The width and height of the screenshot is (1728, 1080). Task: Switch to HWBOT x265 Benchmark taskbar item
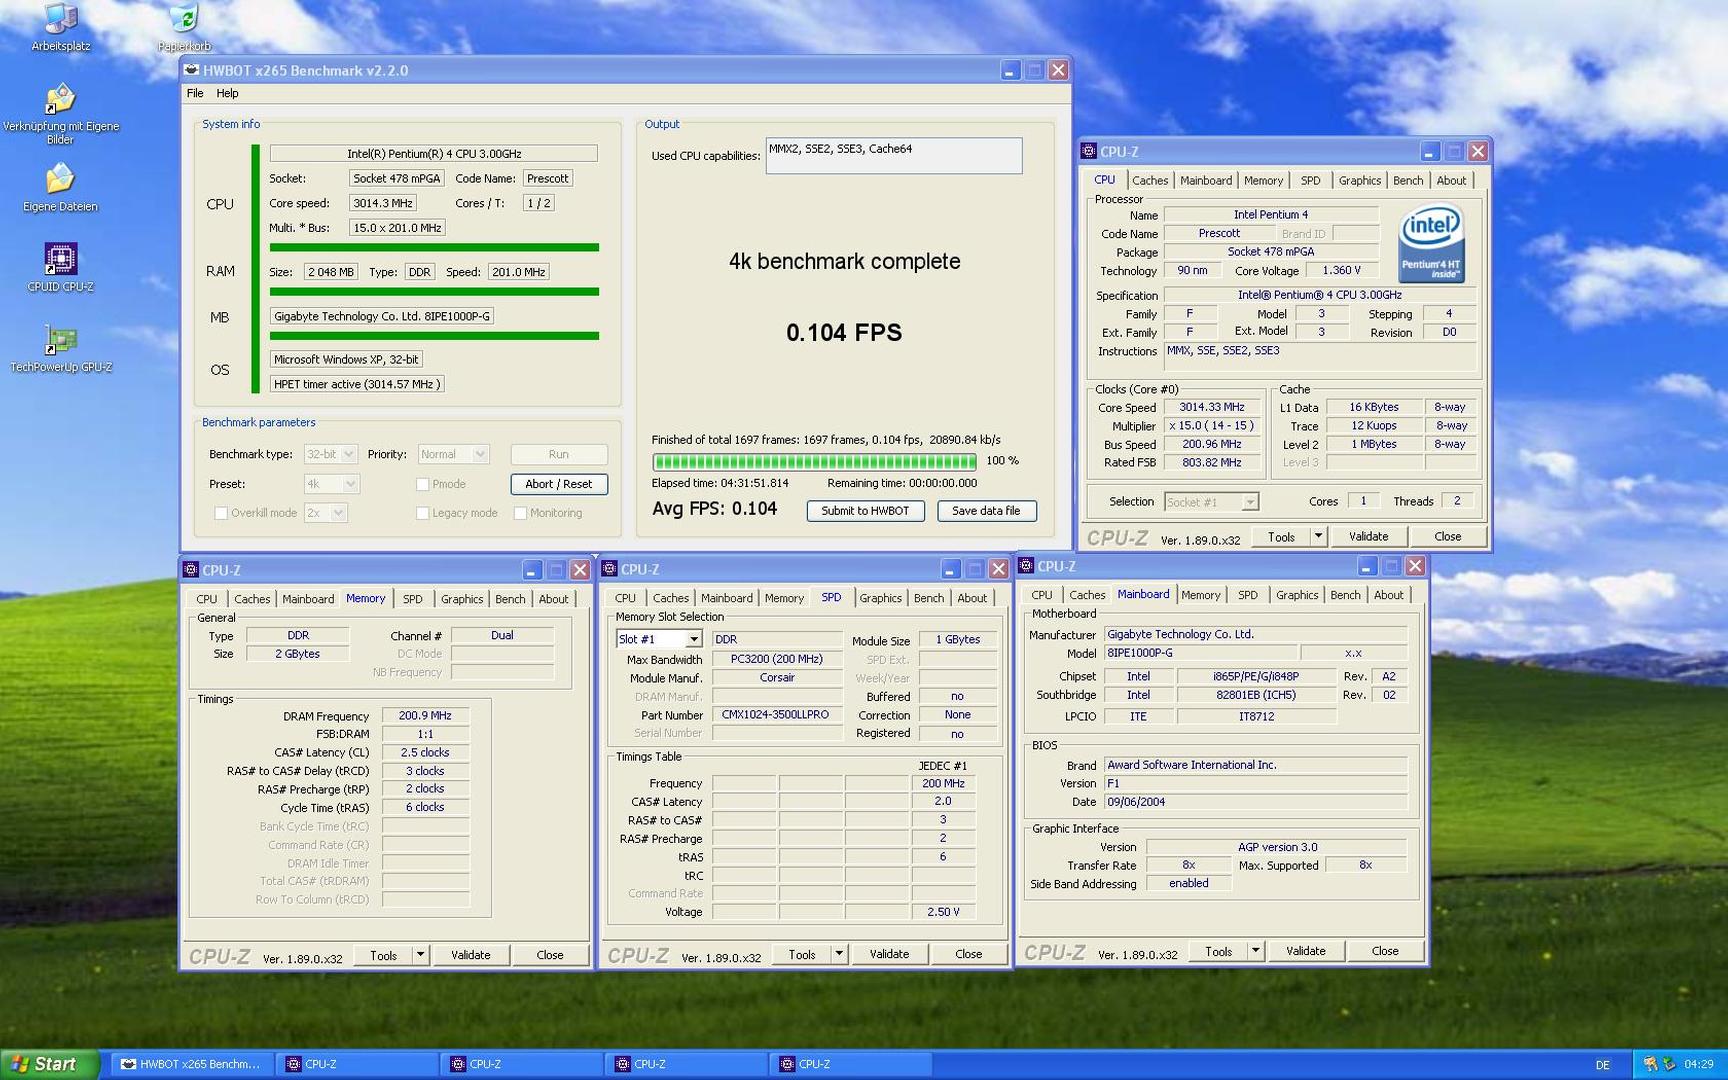[x=190, y=1064]
